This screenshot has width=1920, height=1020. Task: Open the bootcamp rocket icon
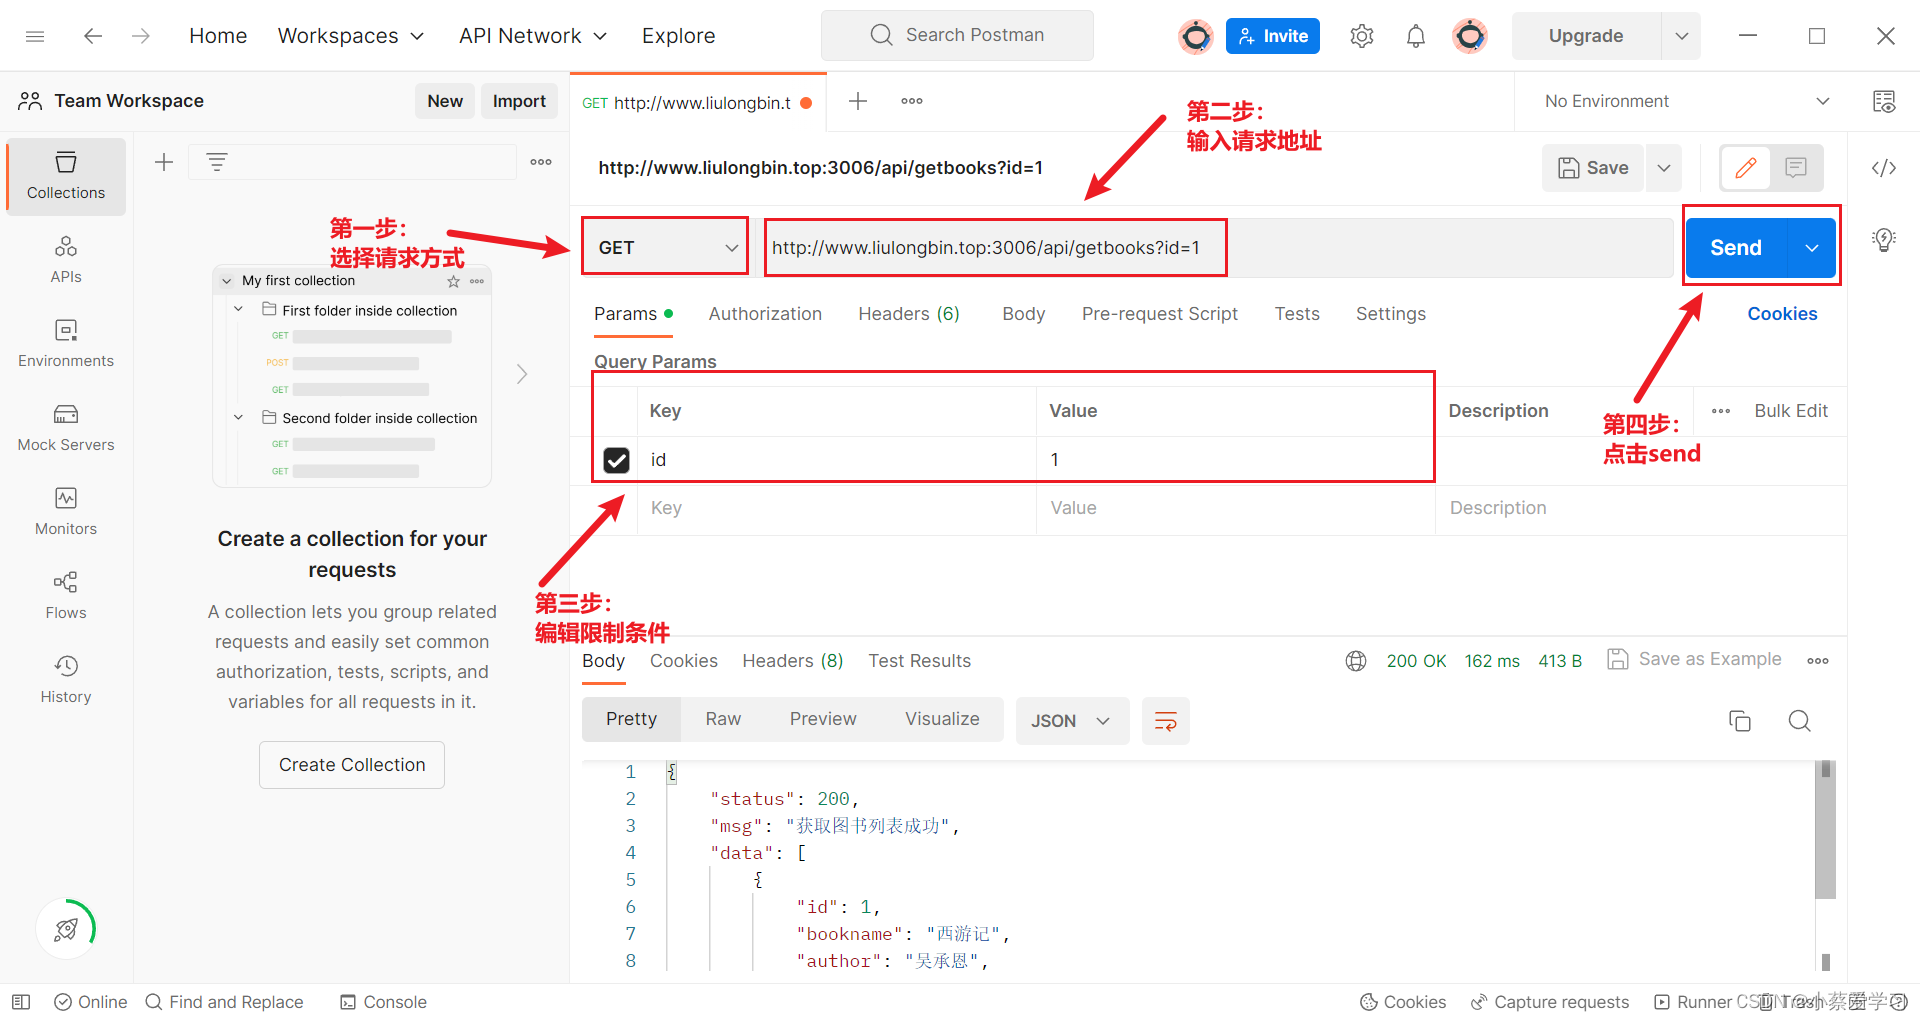(x=66, y=929)
